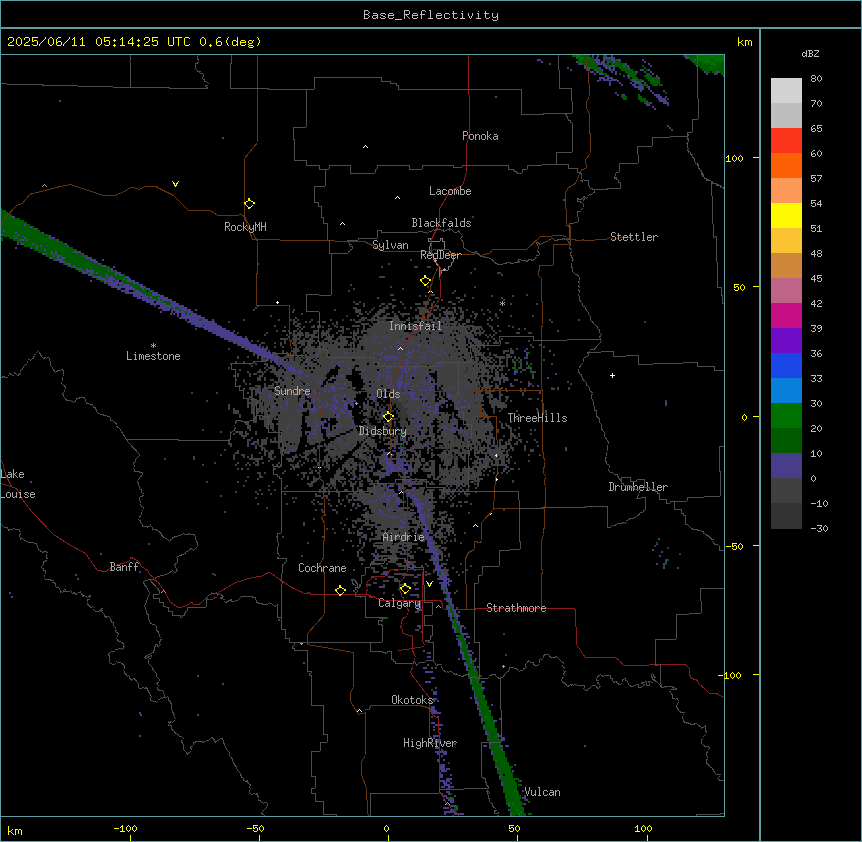Image resolution: width=862 pixels, height=842 pixels.
Task: Click the Strathmore label
Action: tap(516, 608)
